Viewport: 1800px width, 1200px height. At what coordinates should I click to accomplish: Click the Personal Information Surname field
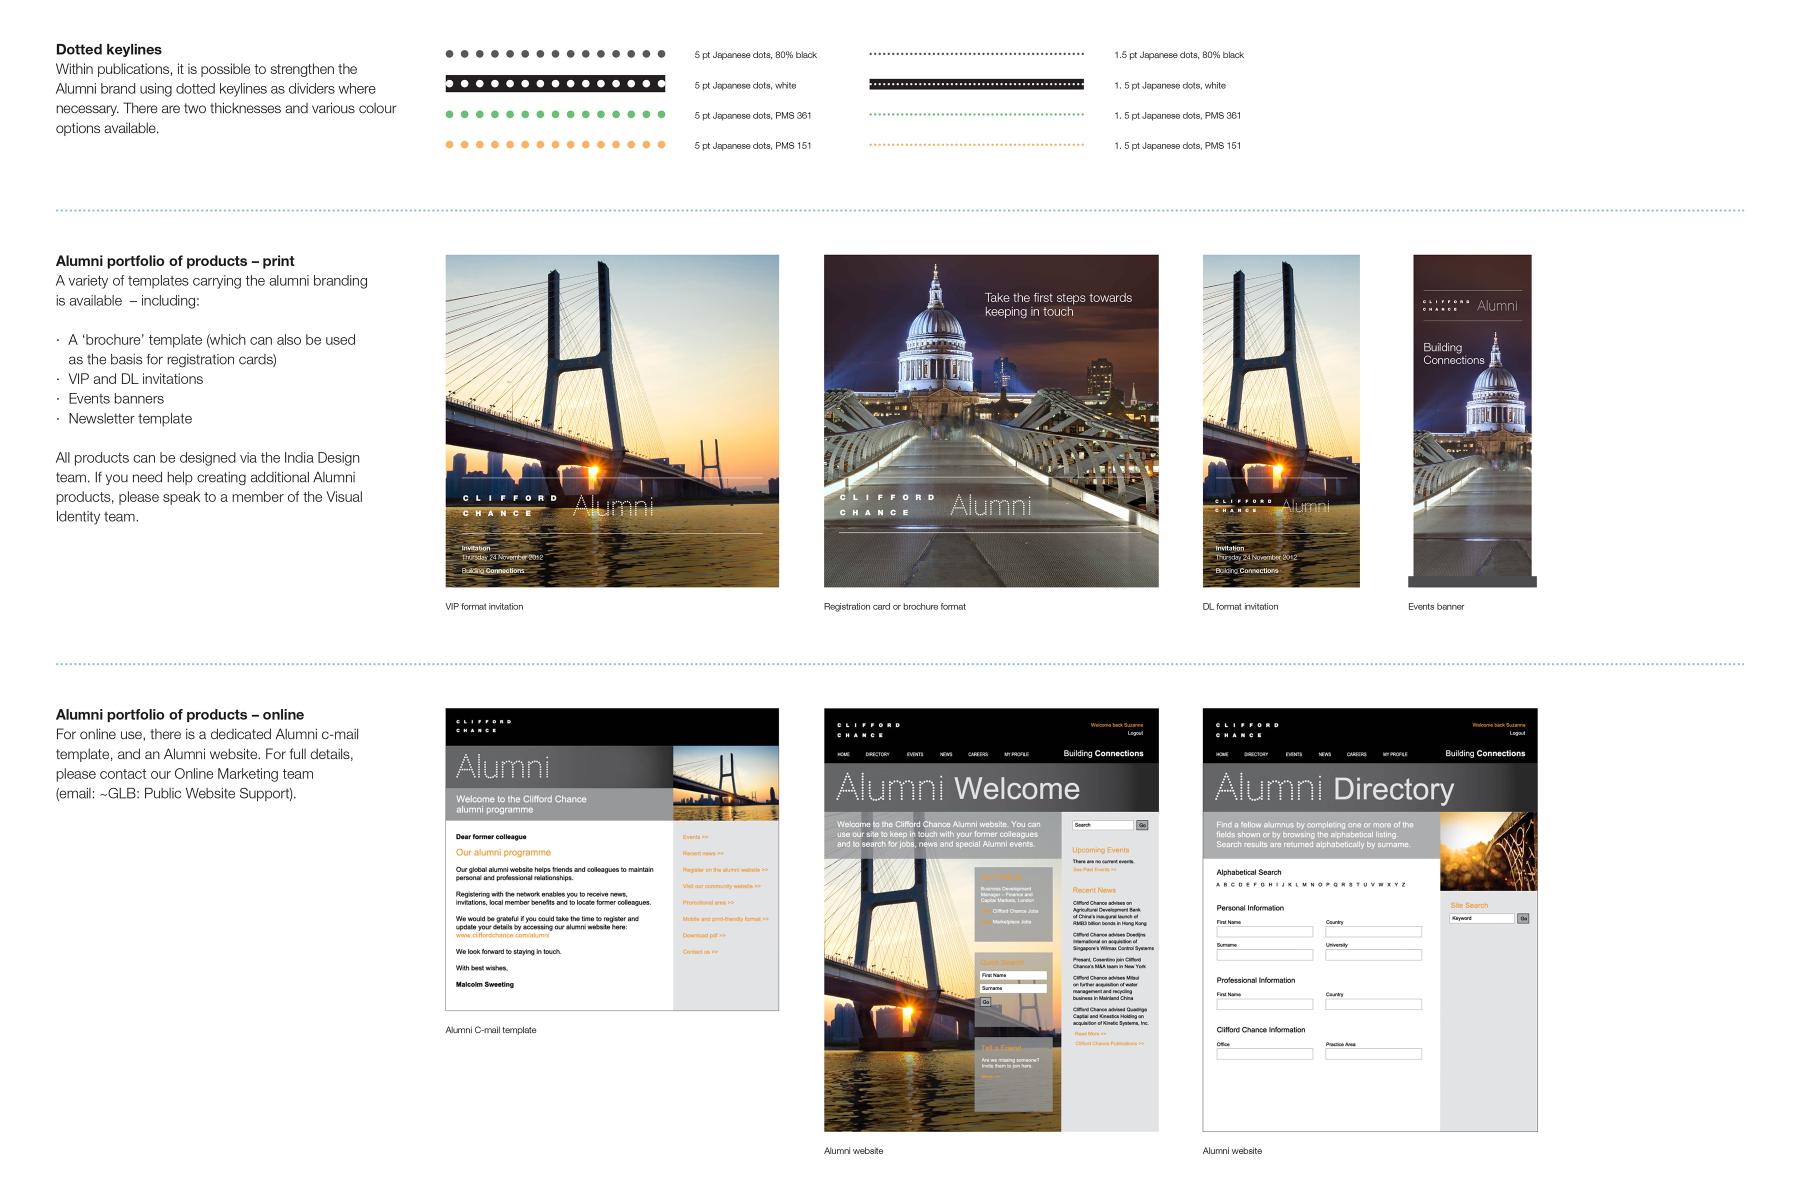[x=1264, y=955]
